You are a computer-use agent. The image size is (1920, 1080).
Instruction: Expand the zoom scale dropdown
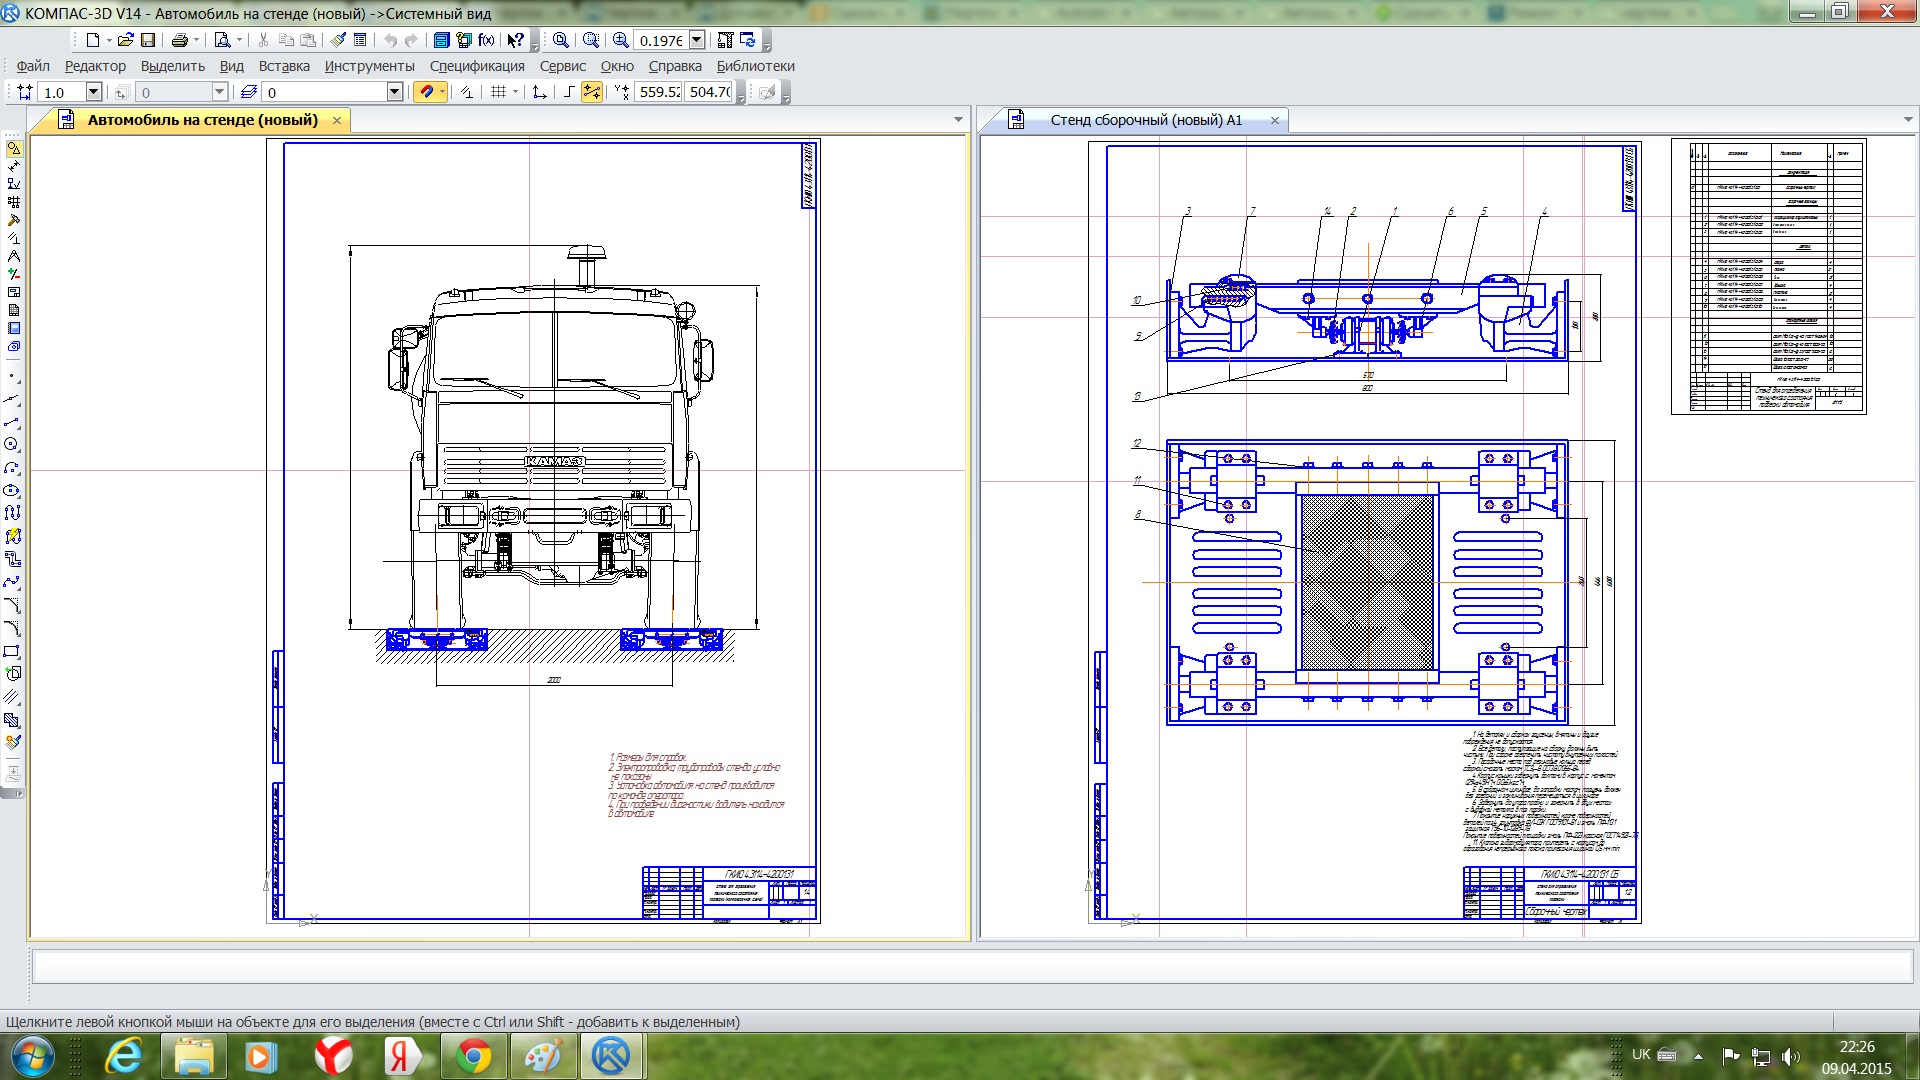tap(697, 40)
